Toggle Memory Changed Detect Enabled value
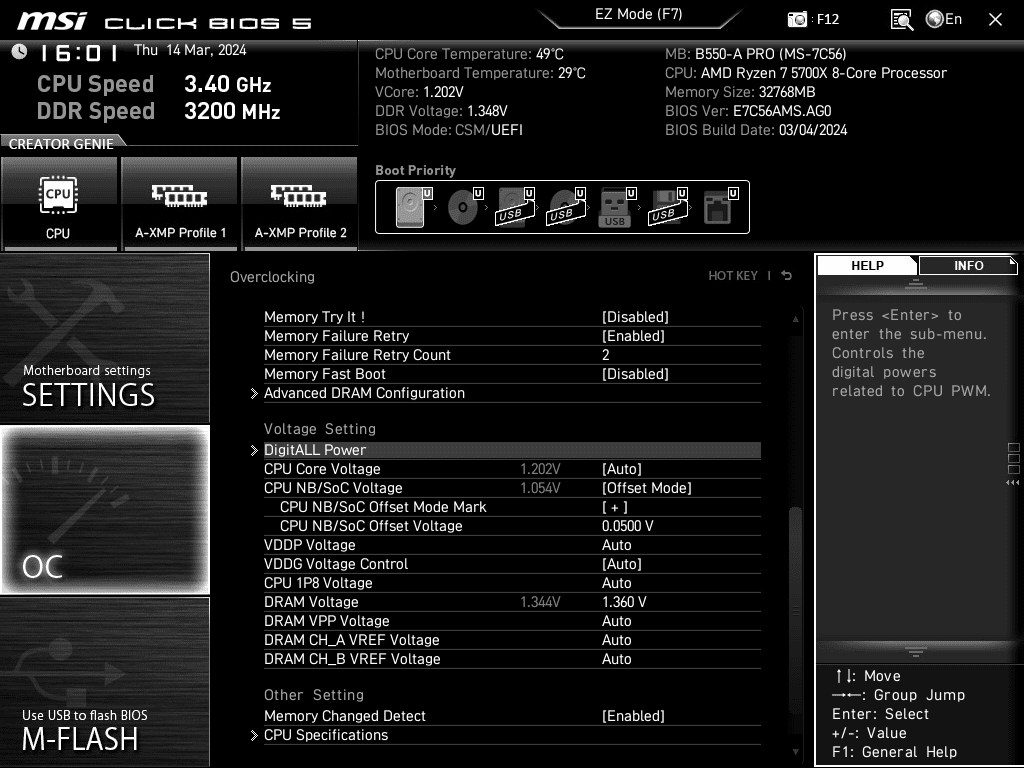This screenshot has height=768, width=1024. (633, 716)
